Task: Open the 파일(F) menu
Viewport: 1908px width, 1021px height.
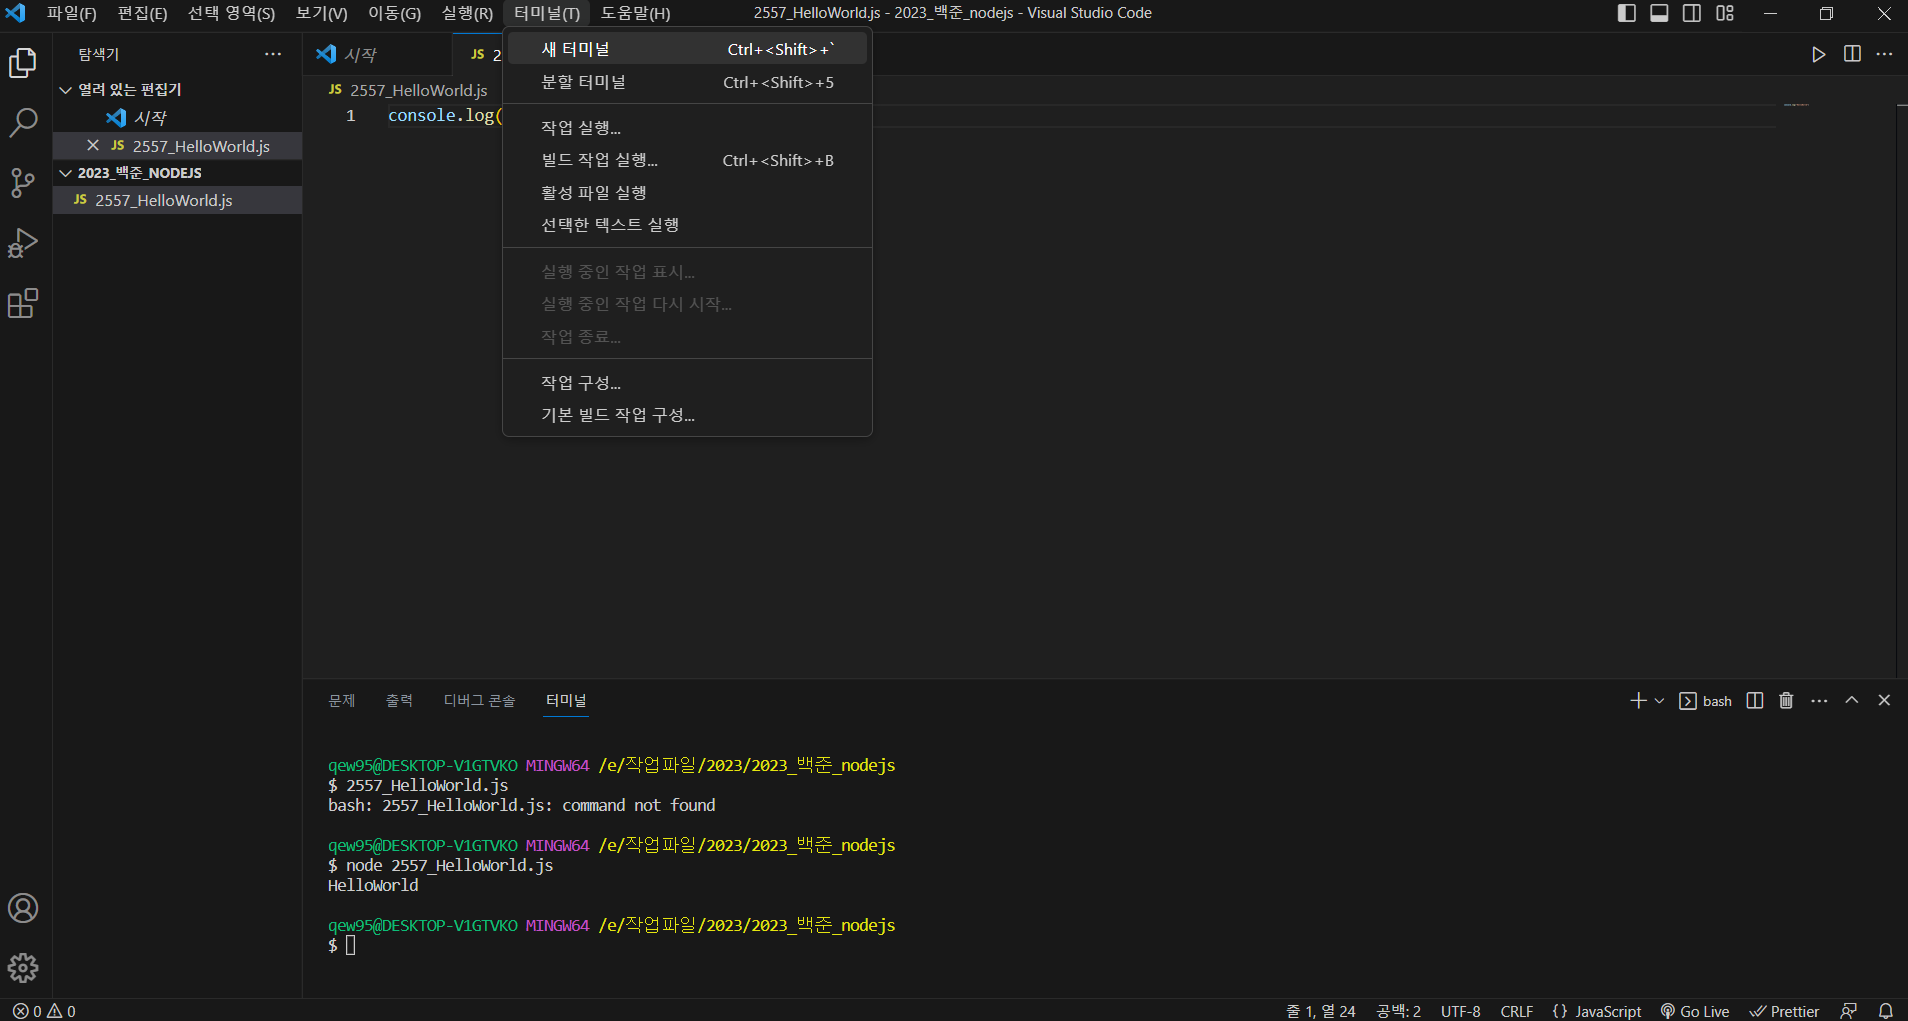Action: pos(72,13)
